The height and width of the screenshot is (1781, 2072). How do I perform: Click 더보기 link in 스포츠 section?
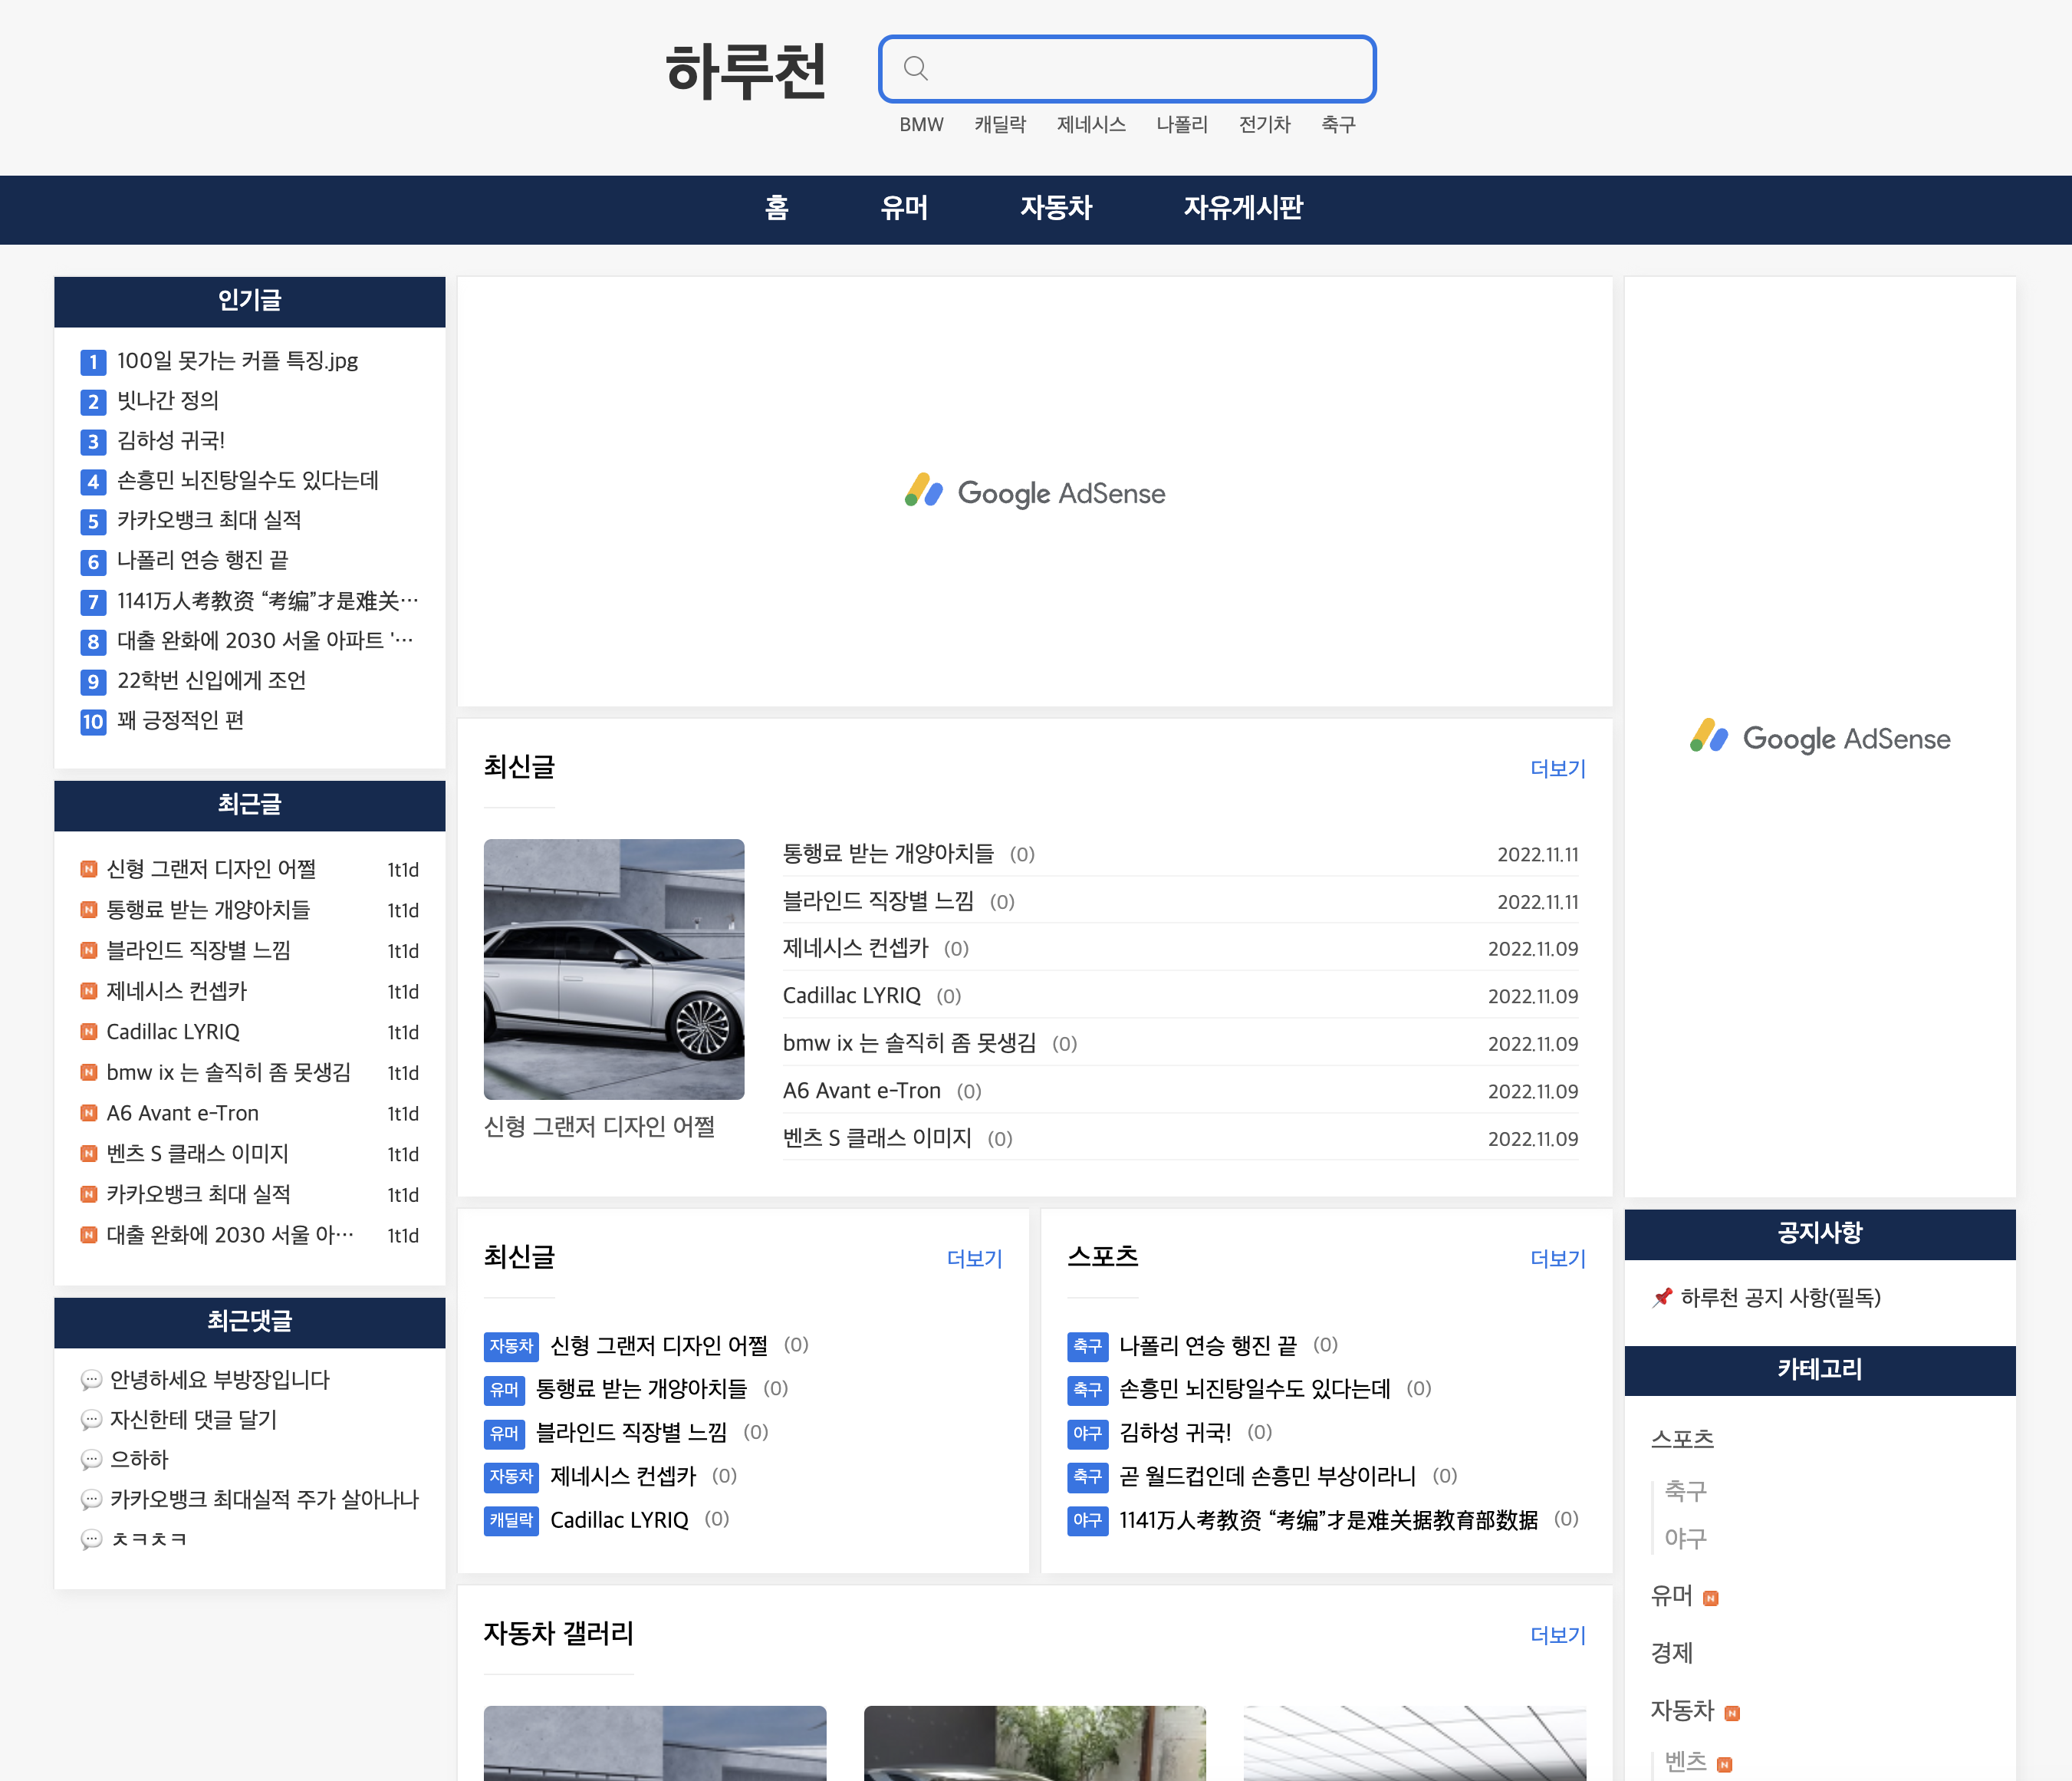point(1557,1258)
